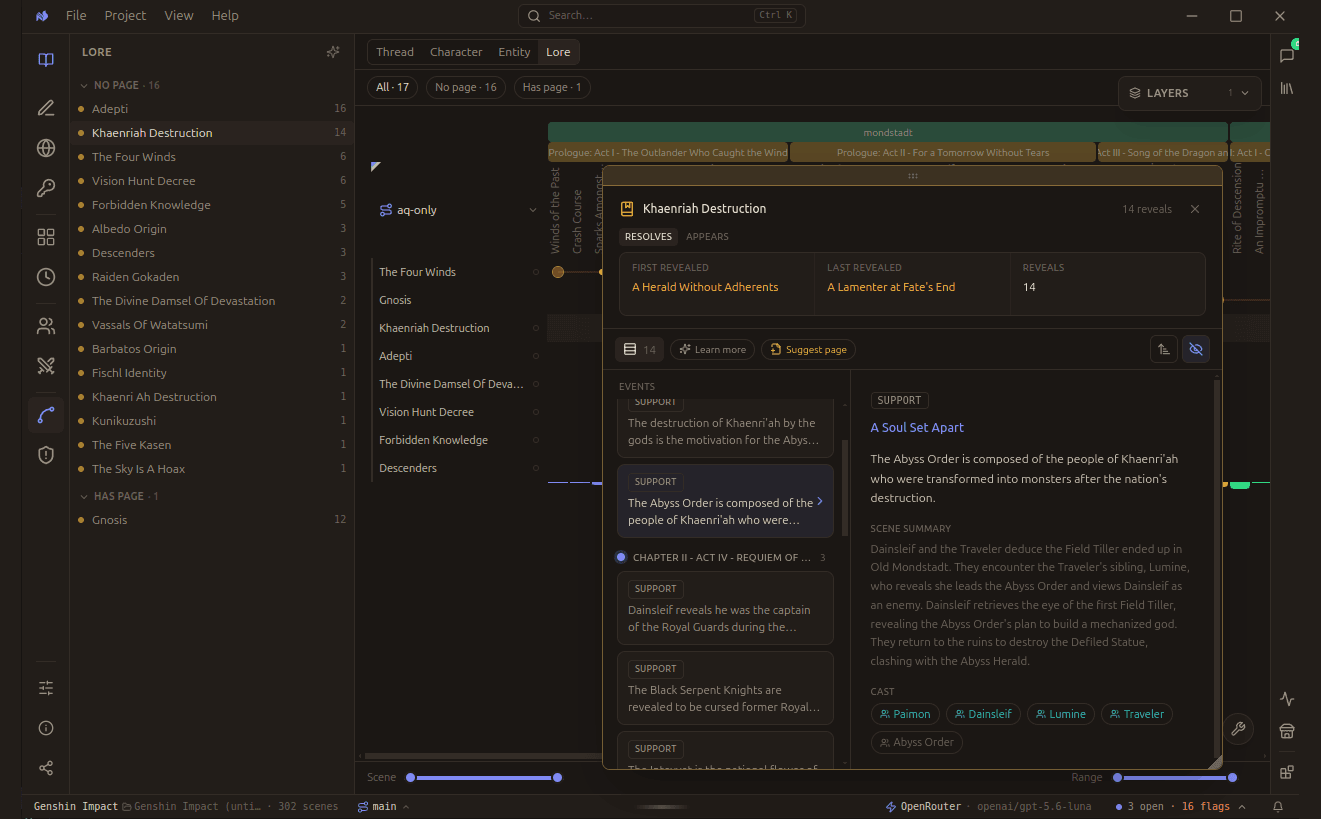Screen dimensions: 1321x819
Task: Click the share icon at the sidebar bottom
Action: (46, 768)
